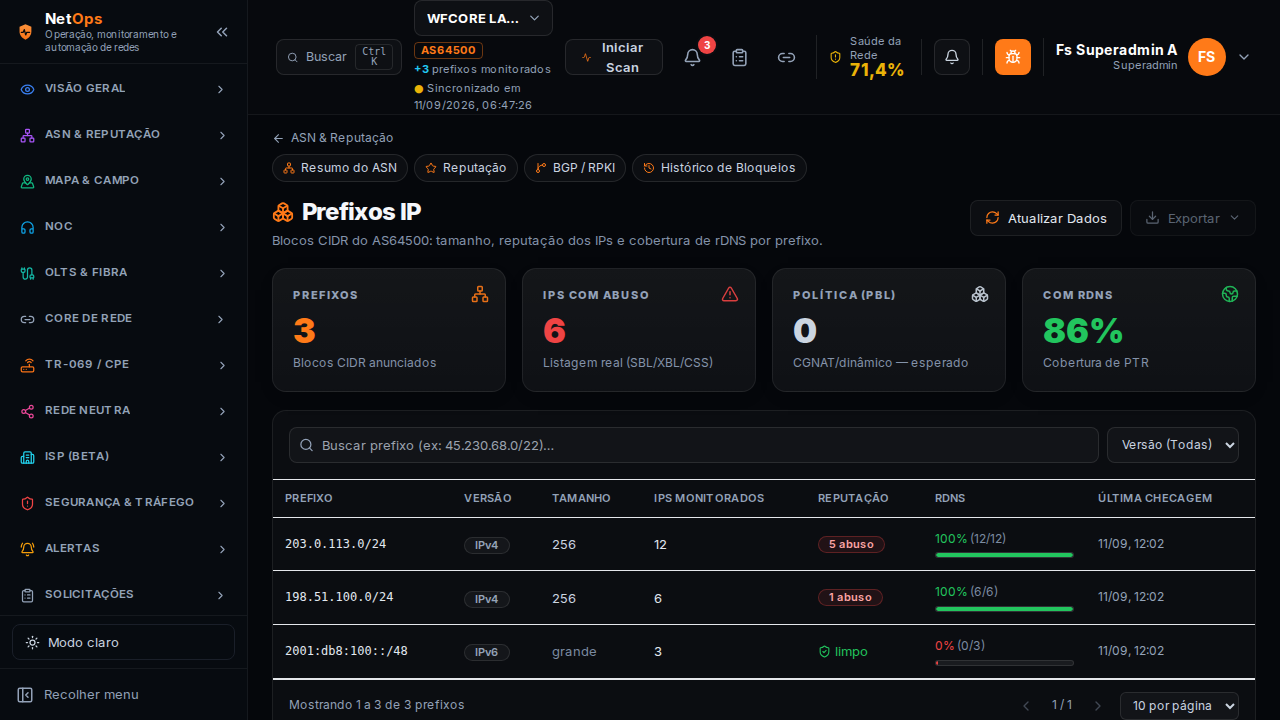Click the Saúde da Rede 71,4% indicator

click(x=867, y=57)
